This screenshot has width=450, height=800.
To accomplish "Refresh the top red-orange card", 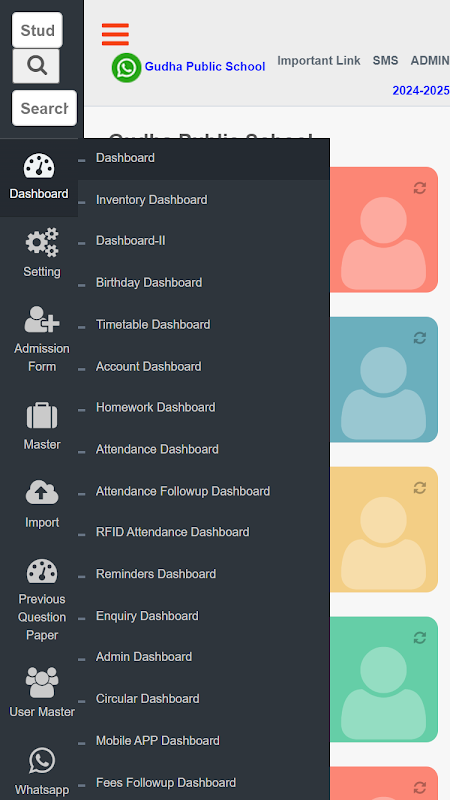I will pyautogui.click(x=419, y=188).
